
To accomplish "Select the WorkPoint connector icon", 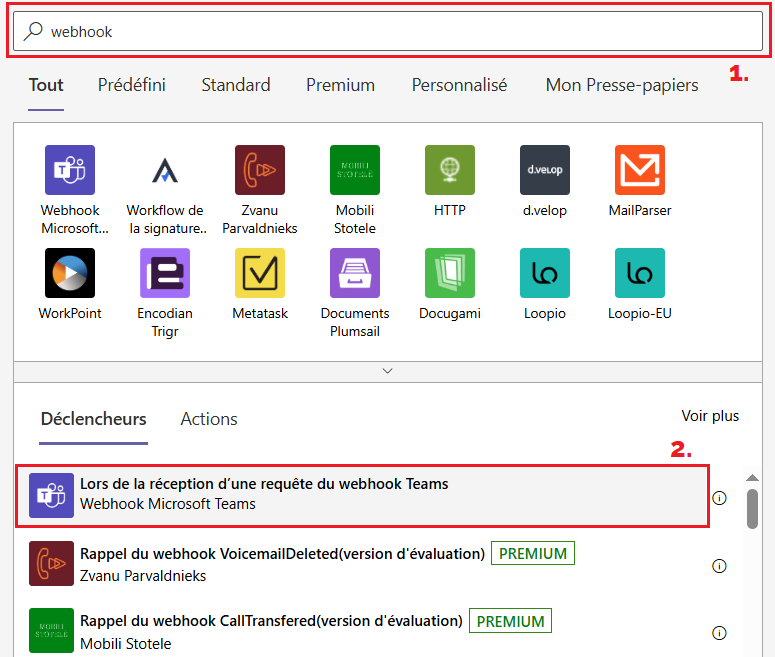I will pyautogui.click(x=70, y=273).
